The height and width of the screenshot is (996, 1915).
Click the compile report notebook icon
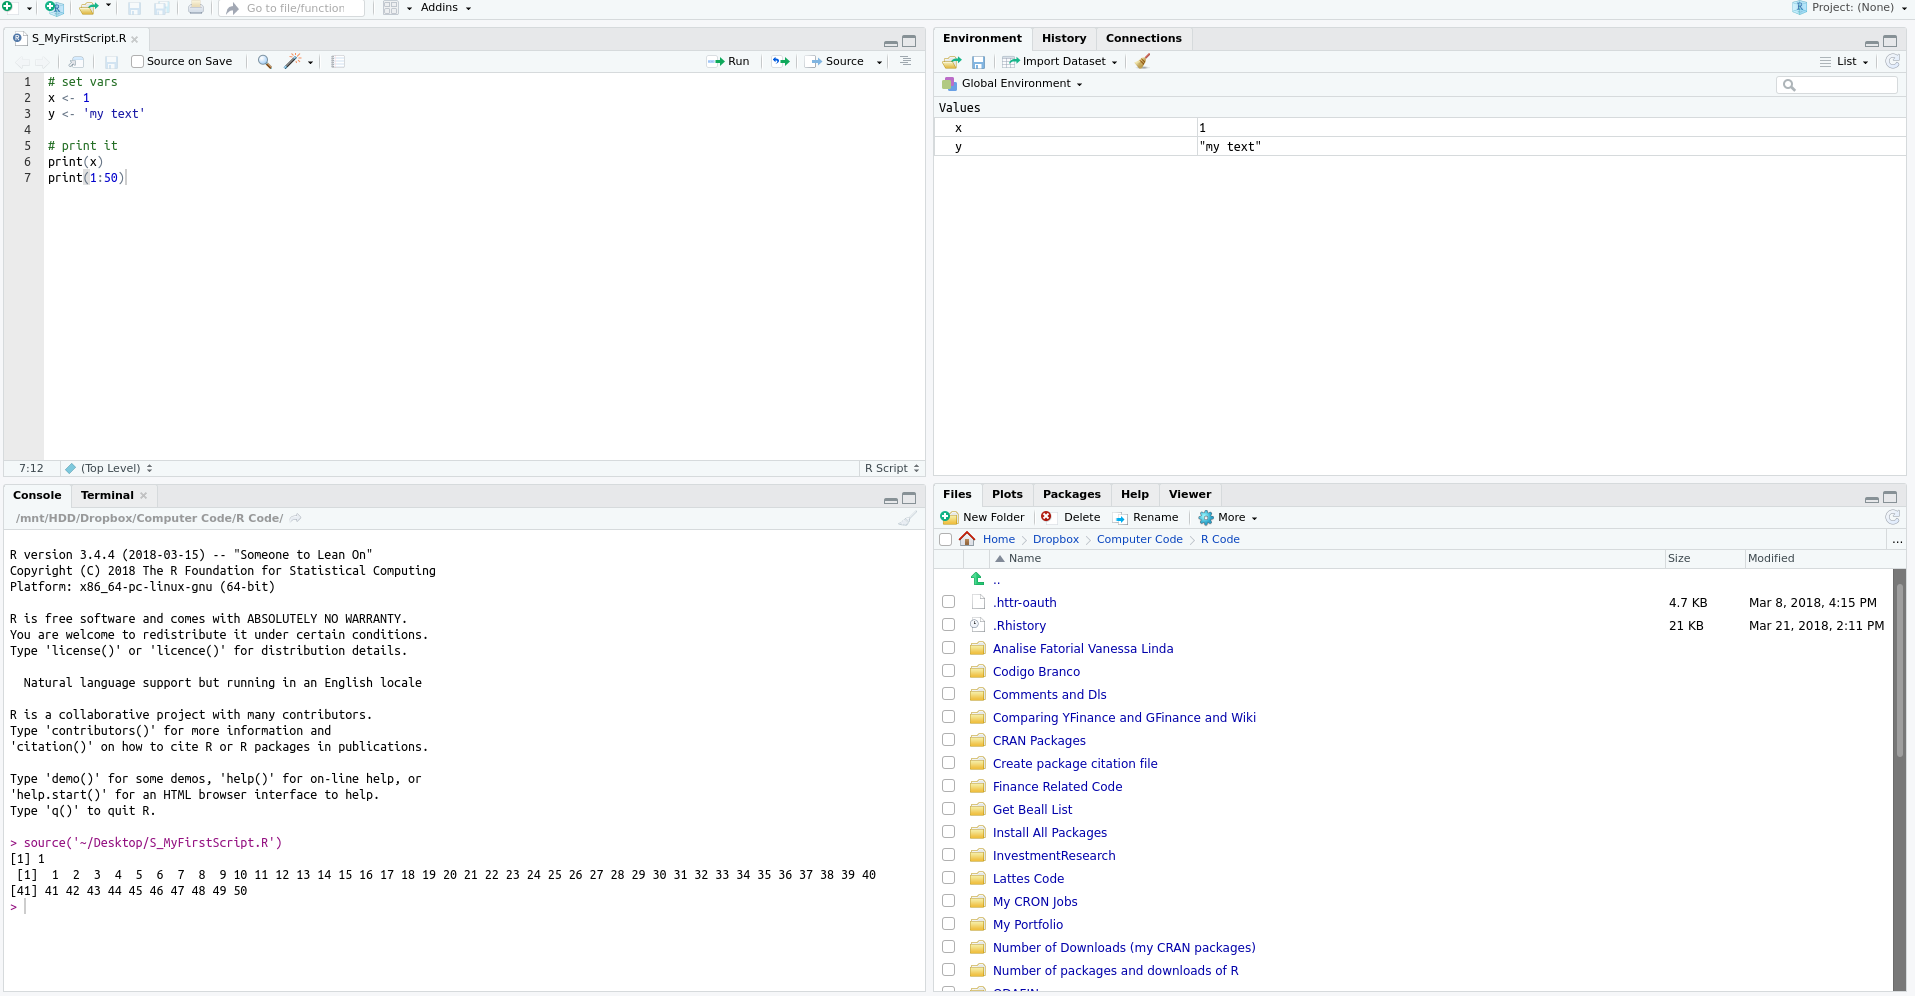[338, 62]
